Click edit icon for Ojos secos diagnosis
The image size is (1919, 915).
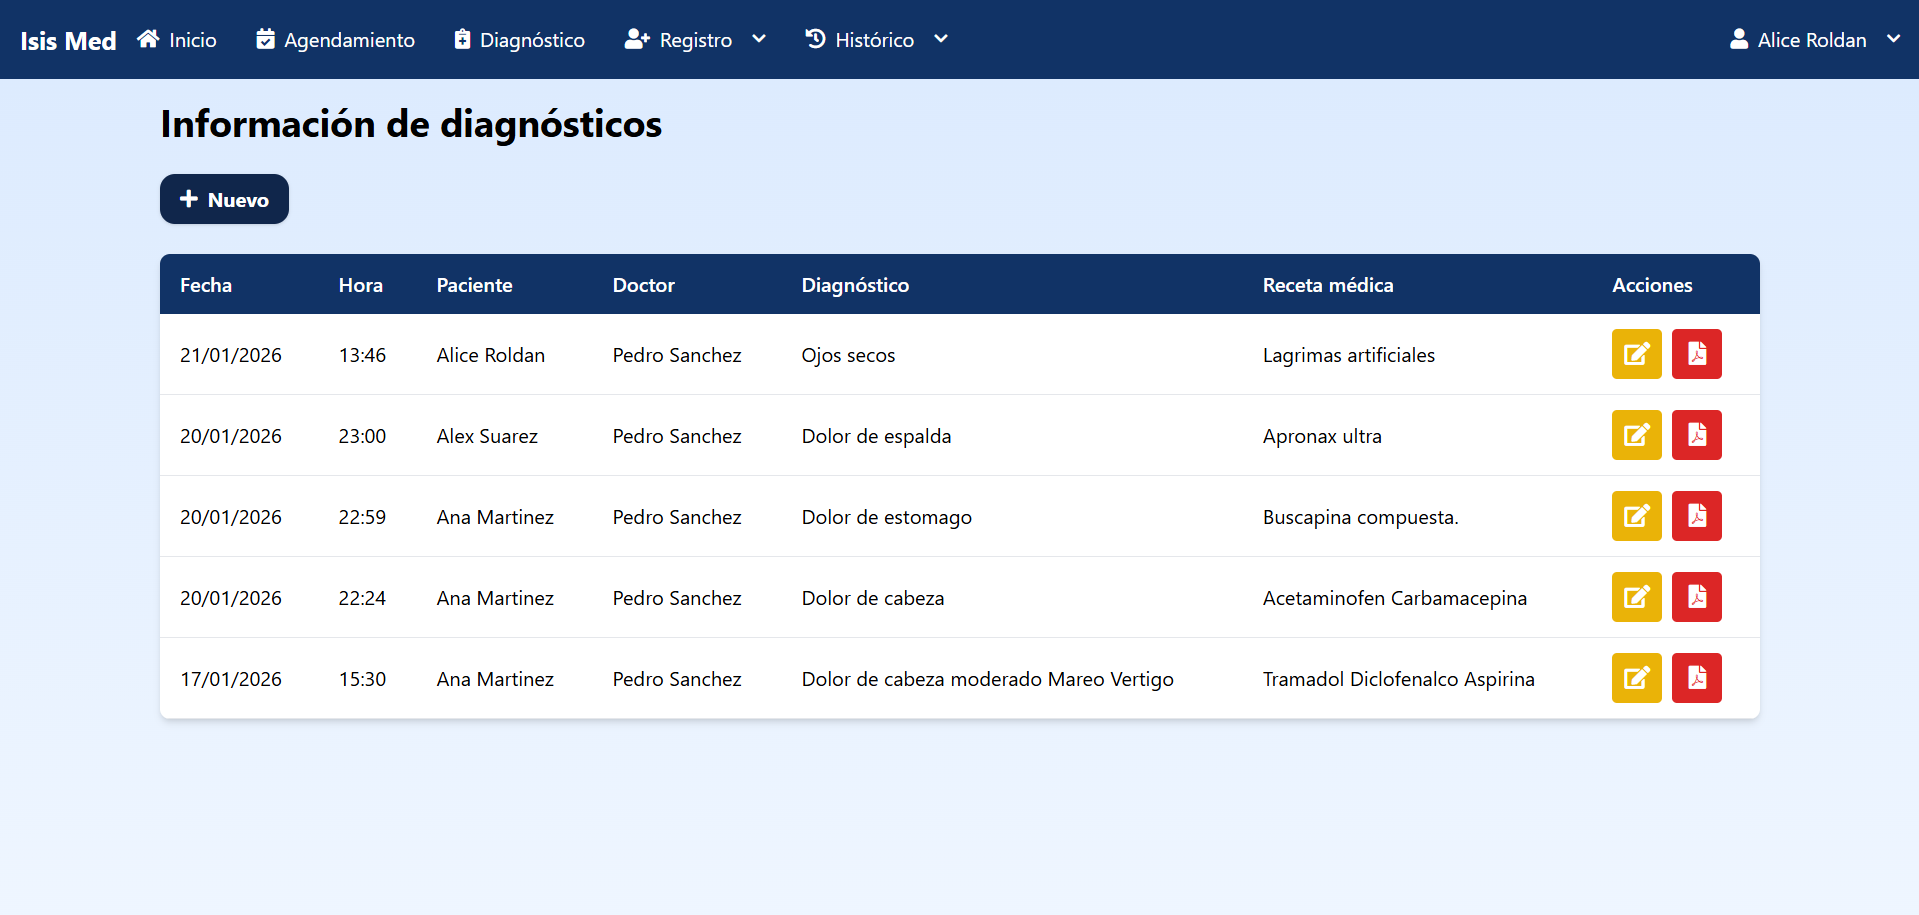click(1636, 354)
